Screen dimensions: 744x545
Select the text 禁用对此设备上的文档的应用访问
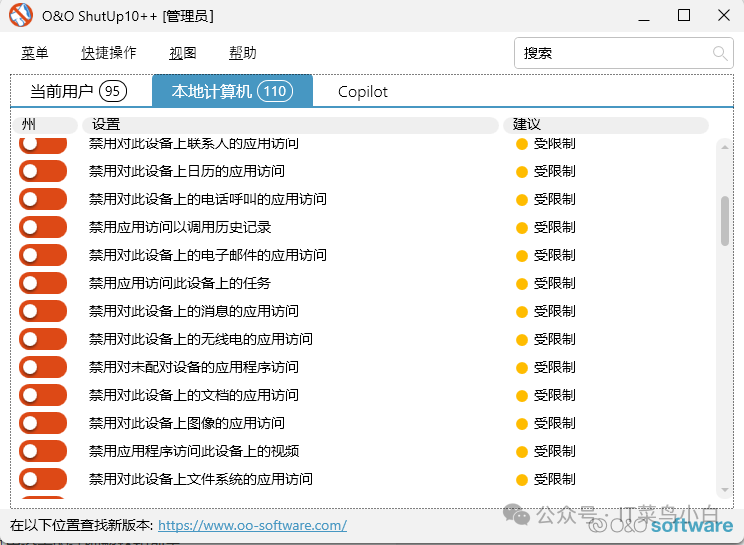[194, 395]
